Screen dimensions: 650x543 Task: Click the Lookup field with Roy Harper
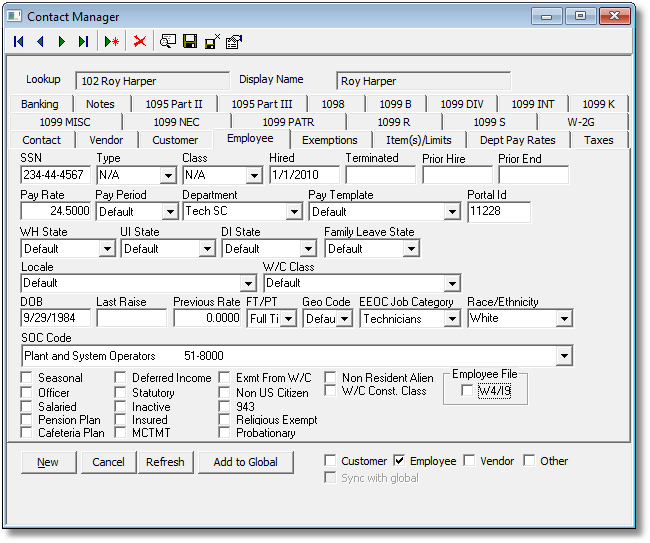pyautogui.click(x=152, y=81)
